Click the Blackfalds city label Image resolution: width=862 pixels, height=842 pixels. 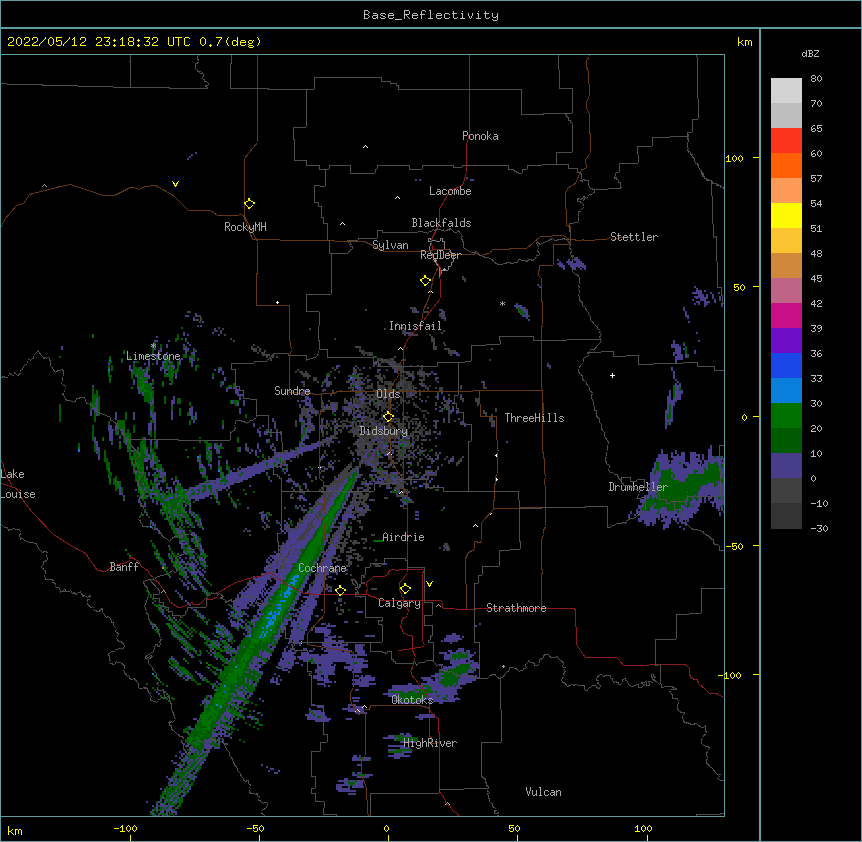[x=441, y=223]
